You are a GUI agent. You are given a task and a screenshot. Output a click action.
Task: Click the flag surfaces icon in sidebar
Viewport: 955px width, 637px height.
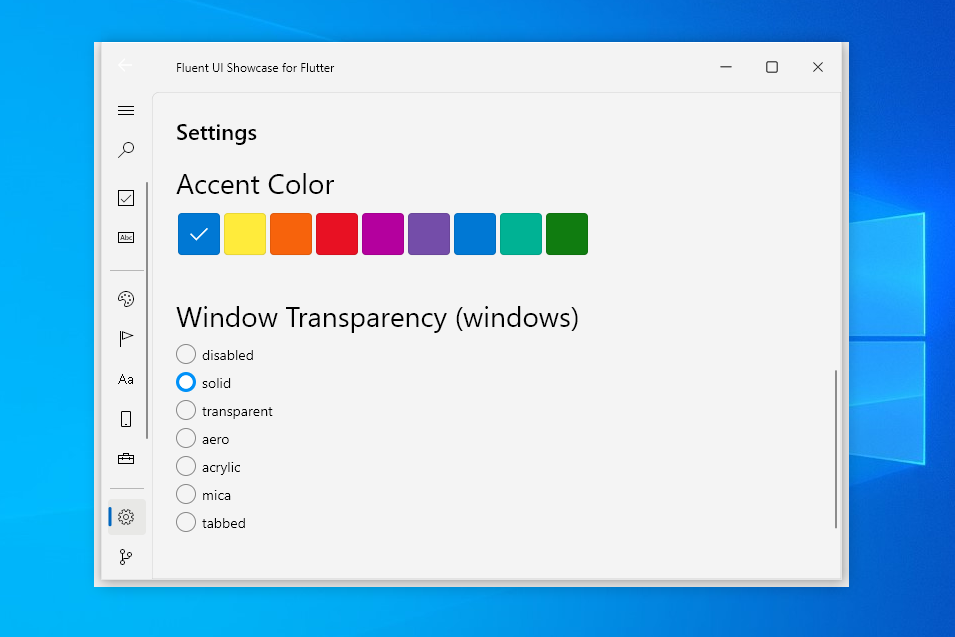[126, 338]
